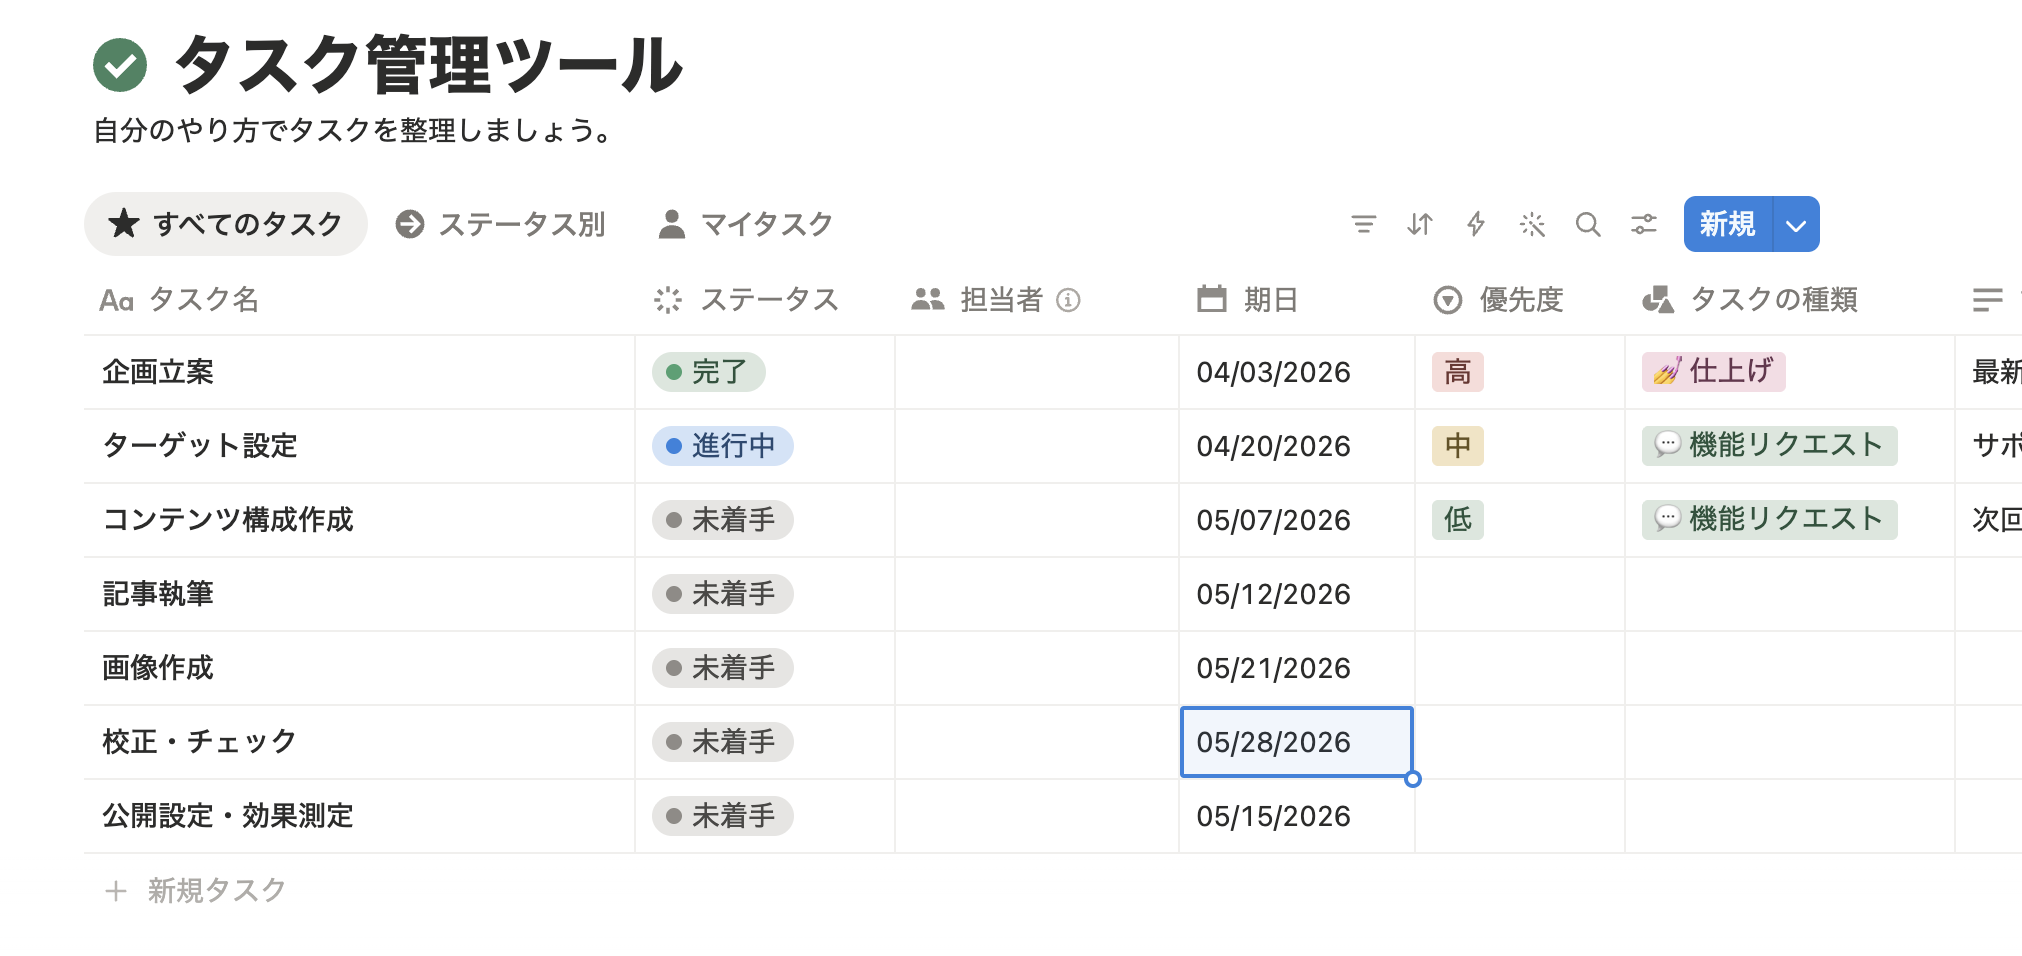
Task: Click the plus icon for 新規タスク
Action: point(116,890)
